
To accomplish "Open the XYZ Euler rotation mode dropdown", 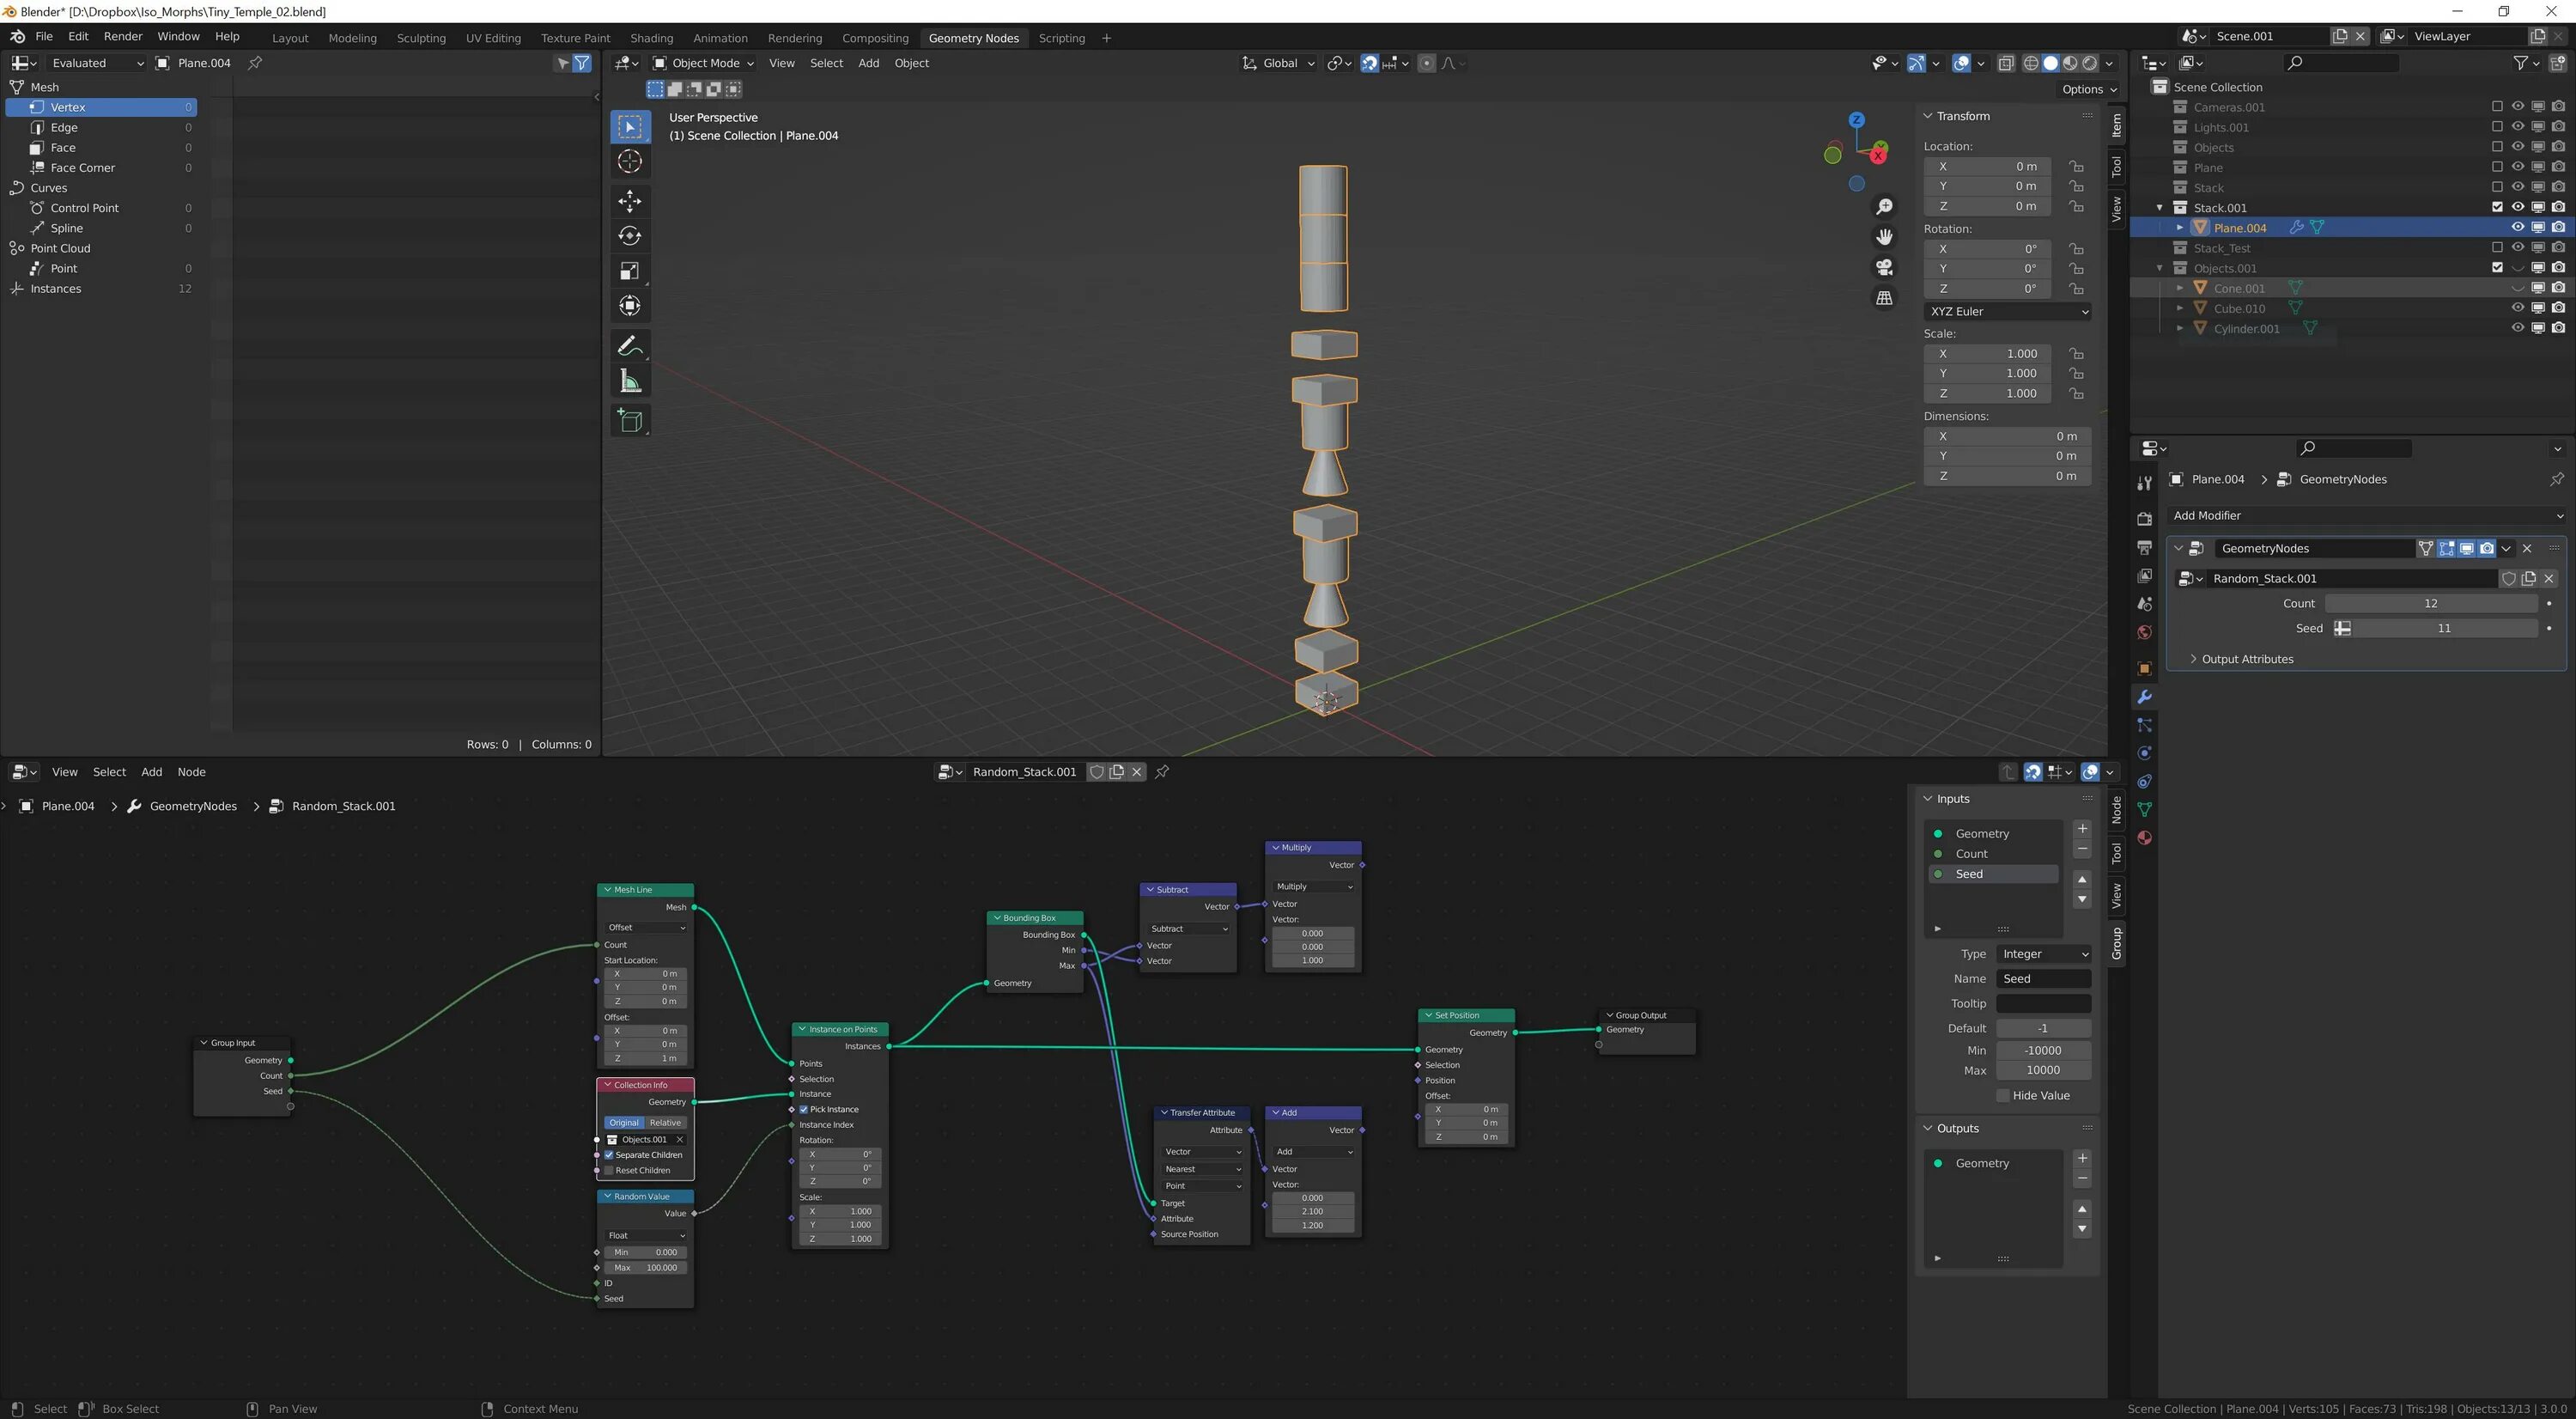I will tap(2007, 311).
